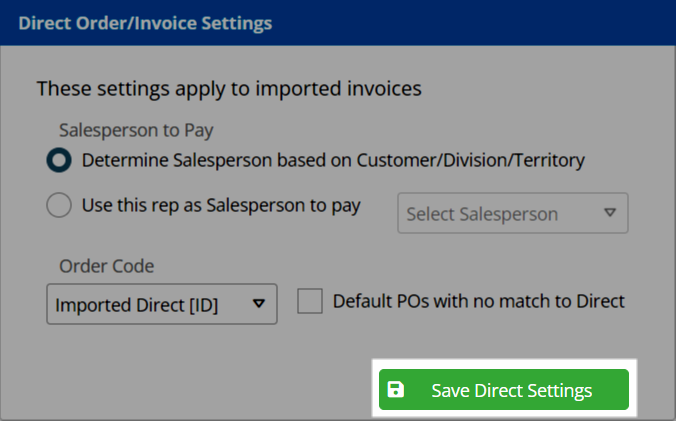Screen dimensions: 676x421
Task: Open the Select Salesperson dropdown
Action: [513, 213]
